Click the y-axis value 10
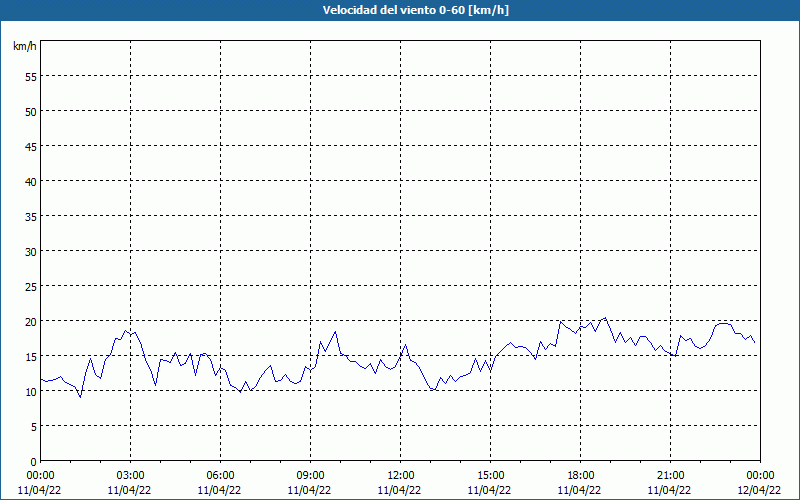This screenshot has width=800, height=500. click(31, 392)
